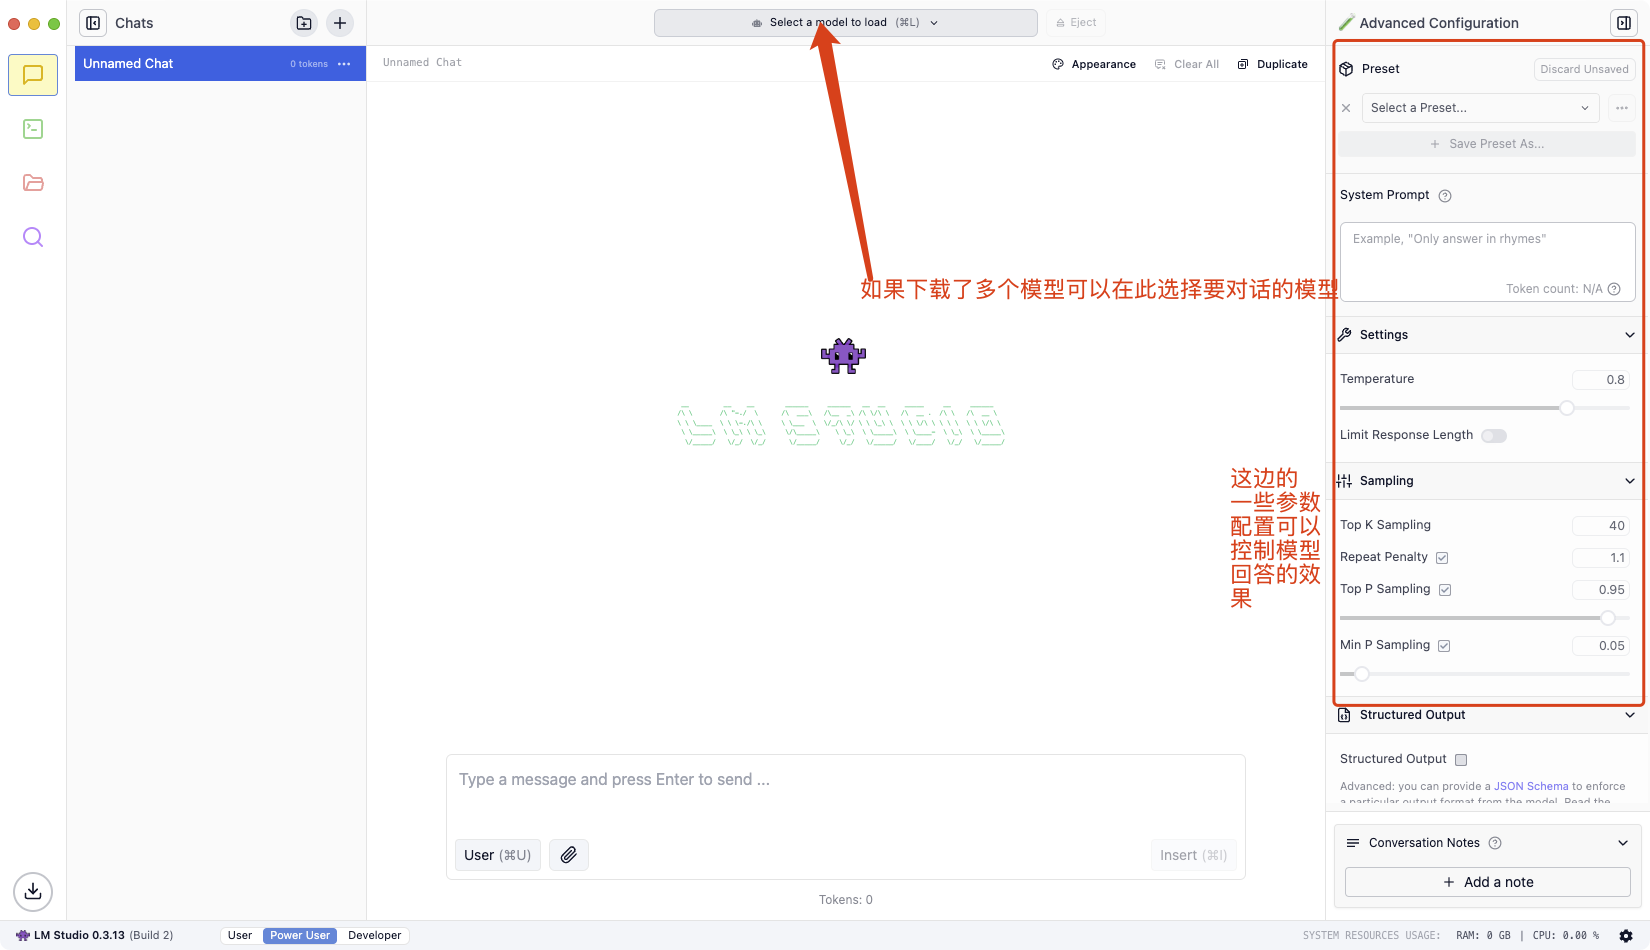This screenshot has width=1650, height=950.
Task: Open app settings gear in status bar
Action: click(1626, 936)
